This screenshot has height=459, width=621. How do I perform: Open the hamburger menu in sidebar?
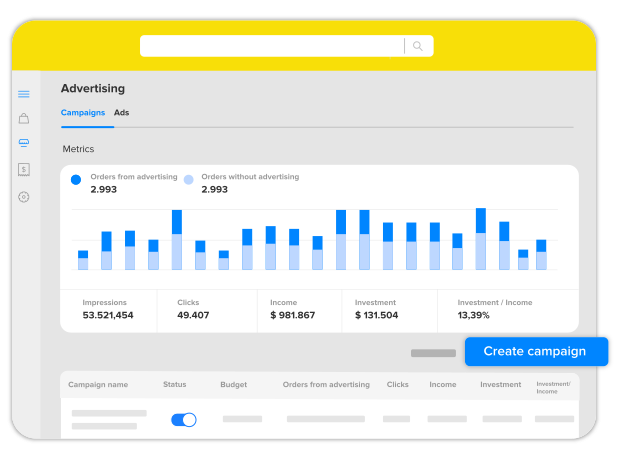(24, 94)
